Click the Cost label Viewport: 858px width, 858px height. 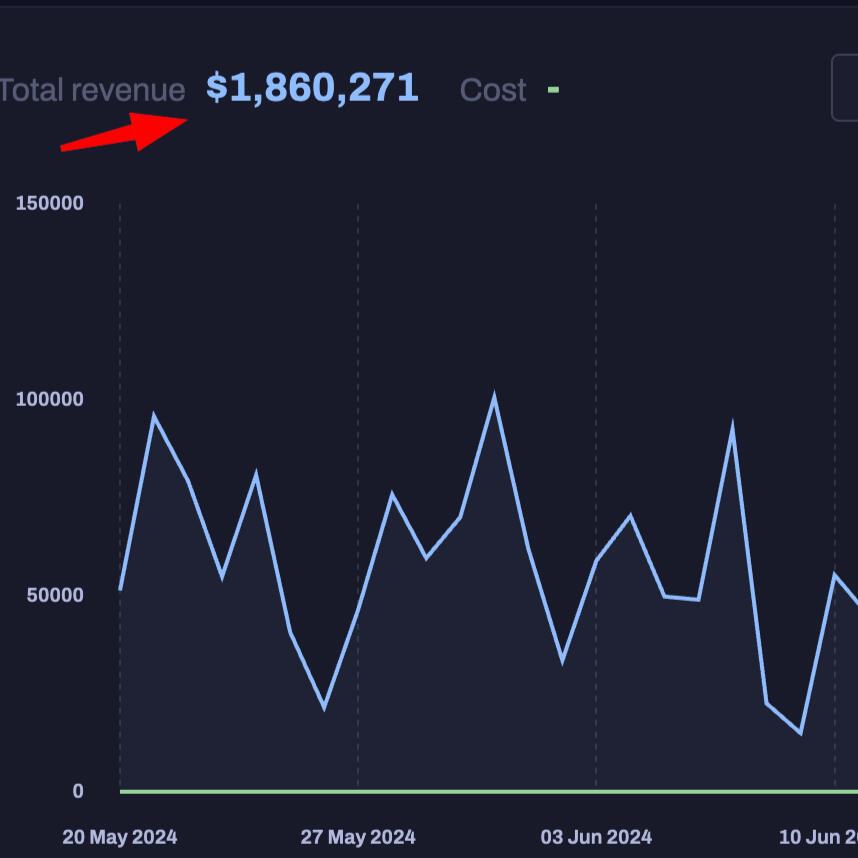point(492,90)
